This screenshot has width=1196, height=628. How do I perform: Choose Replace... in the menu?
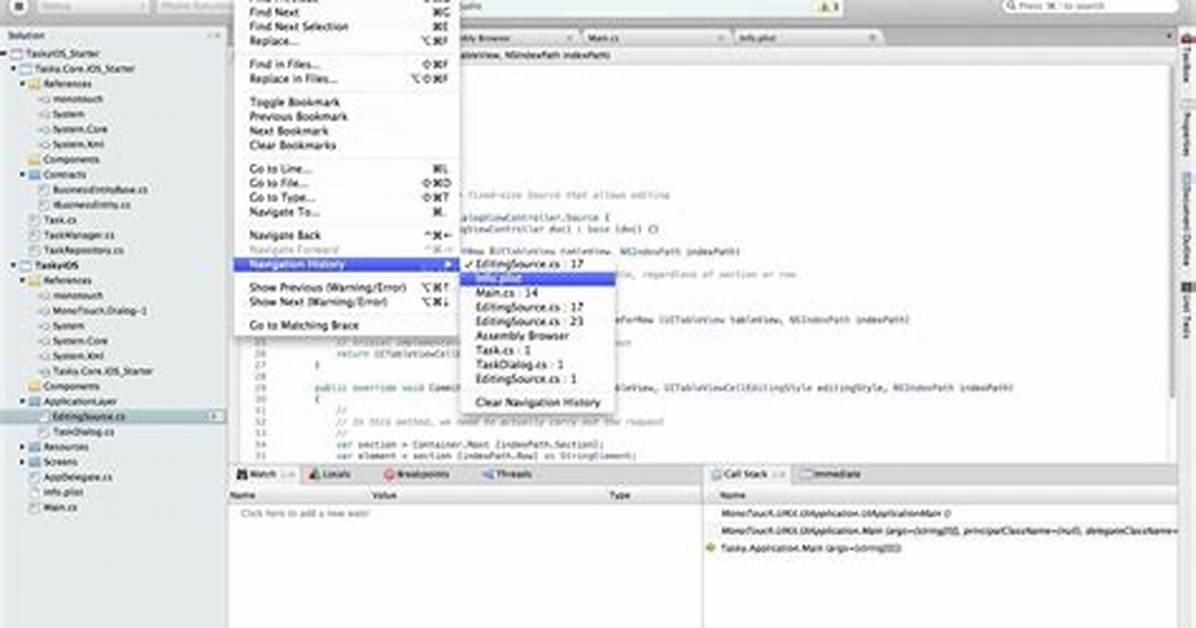point(349,41)
